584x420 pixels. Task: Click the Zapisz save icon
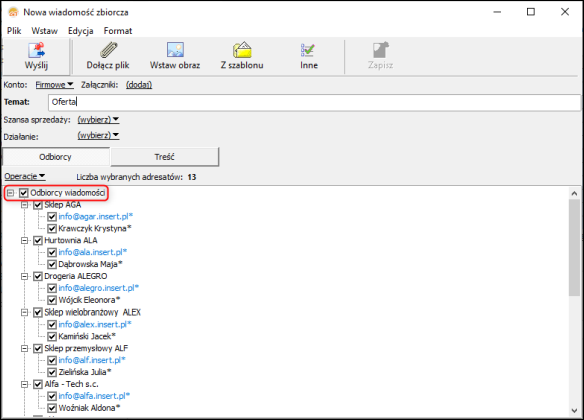click(x=381, y=50)
